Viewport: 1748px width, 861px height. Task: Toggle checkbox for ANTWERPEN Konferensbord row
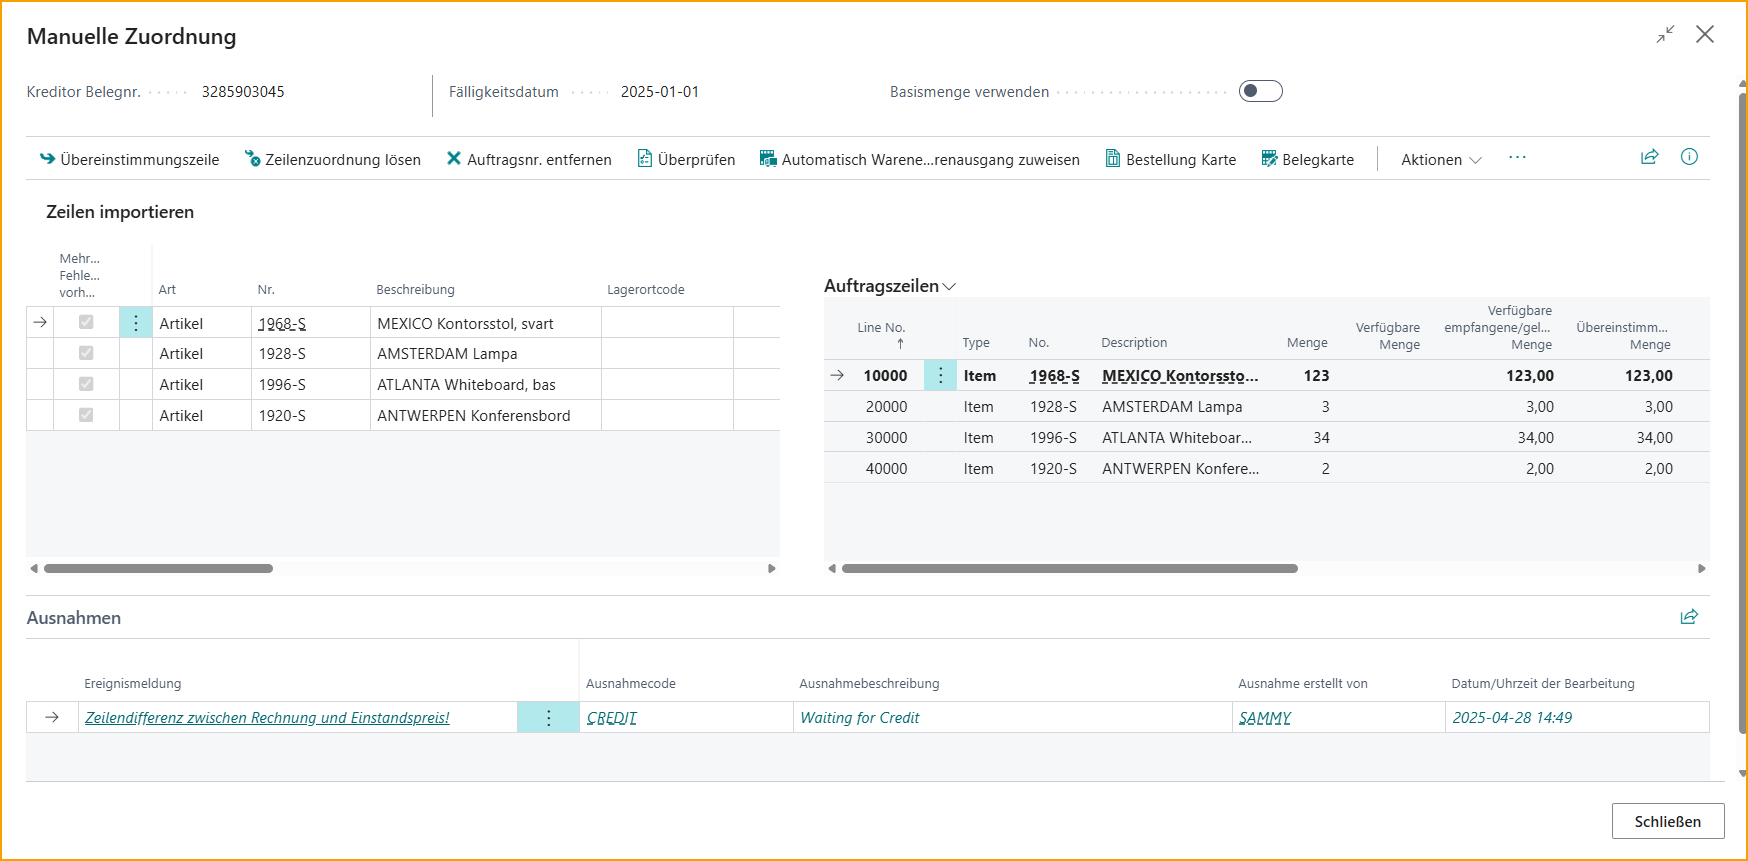[x=86, y=415]
